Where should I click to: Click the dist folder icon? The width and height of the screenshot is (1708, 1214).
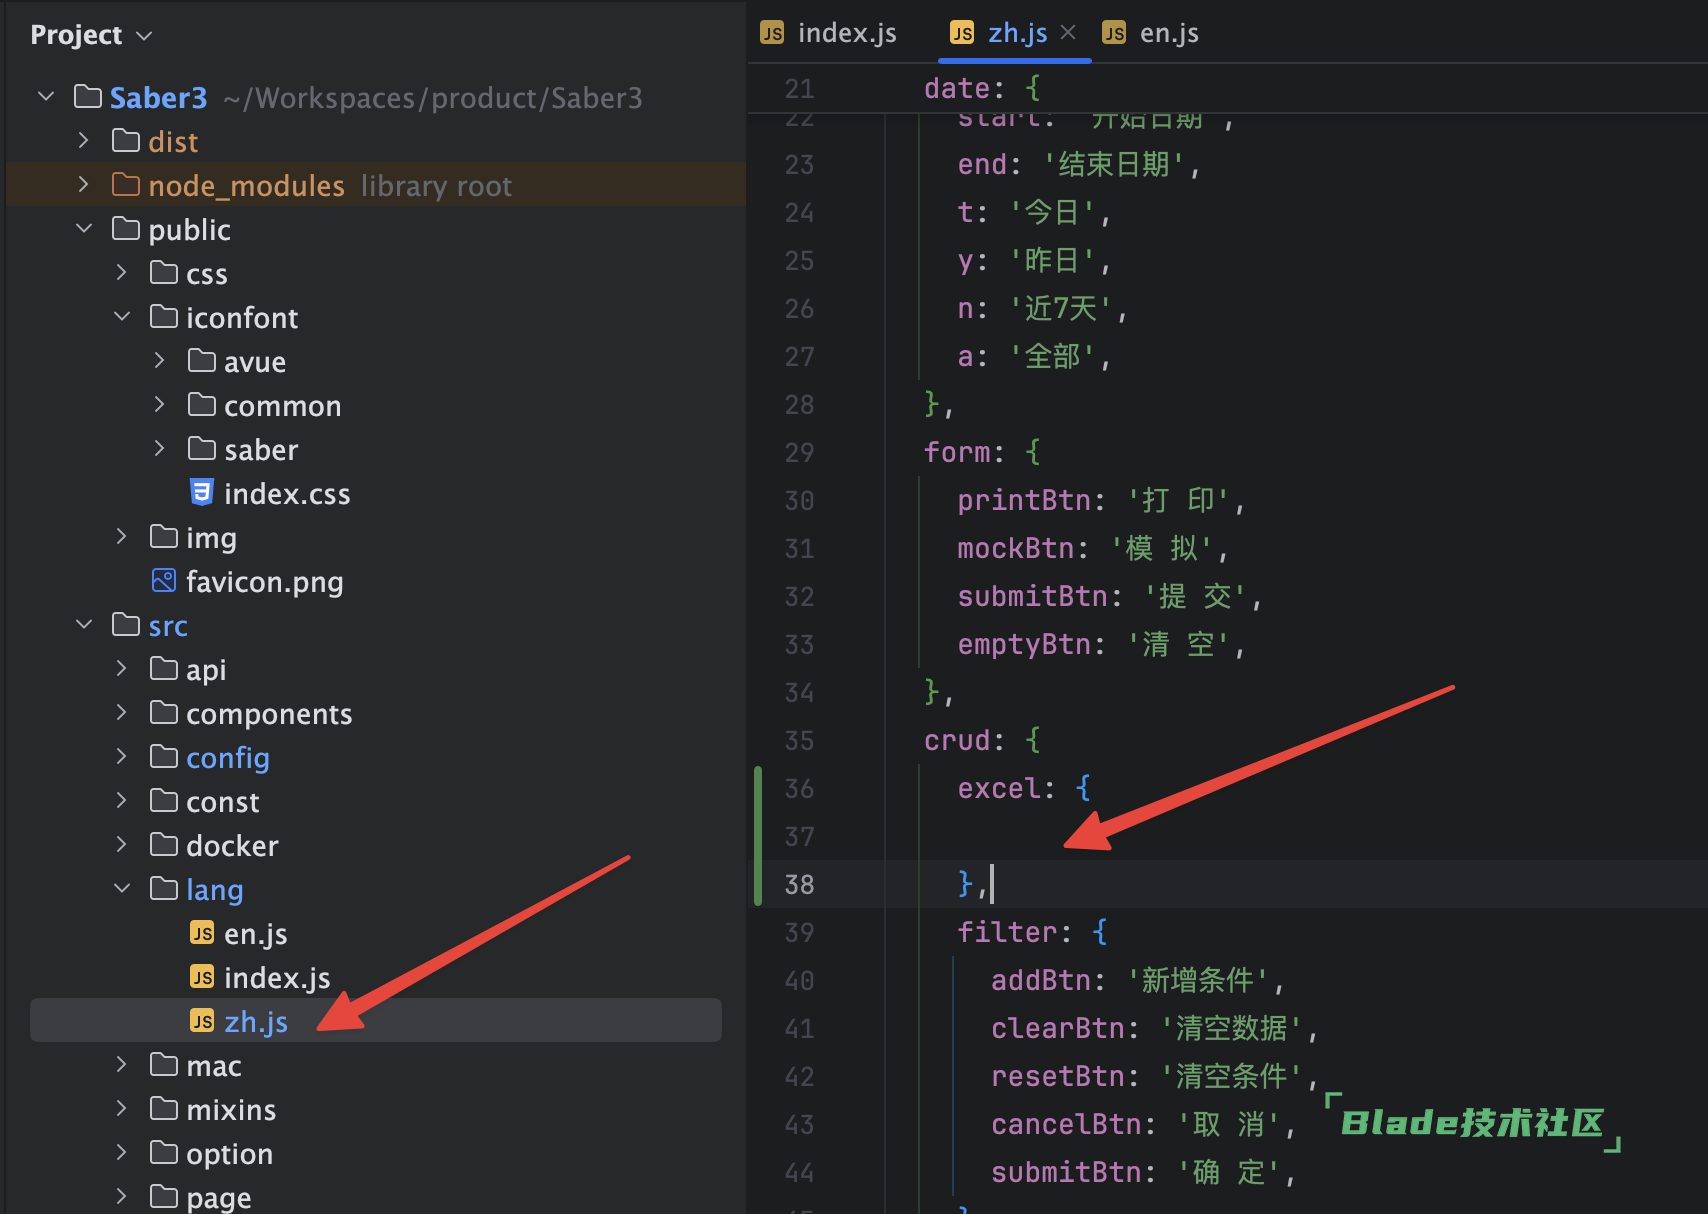(x=126, y=140)
